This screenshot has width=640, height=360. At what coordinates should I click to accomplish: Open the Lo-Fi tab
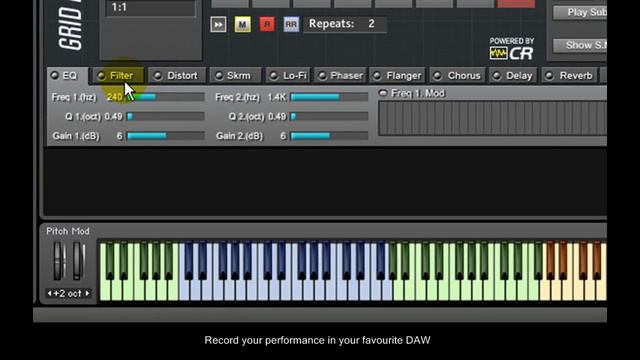pyautogui.click(x=289, y=76)
